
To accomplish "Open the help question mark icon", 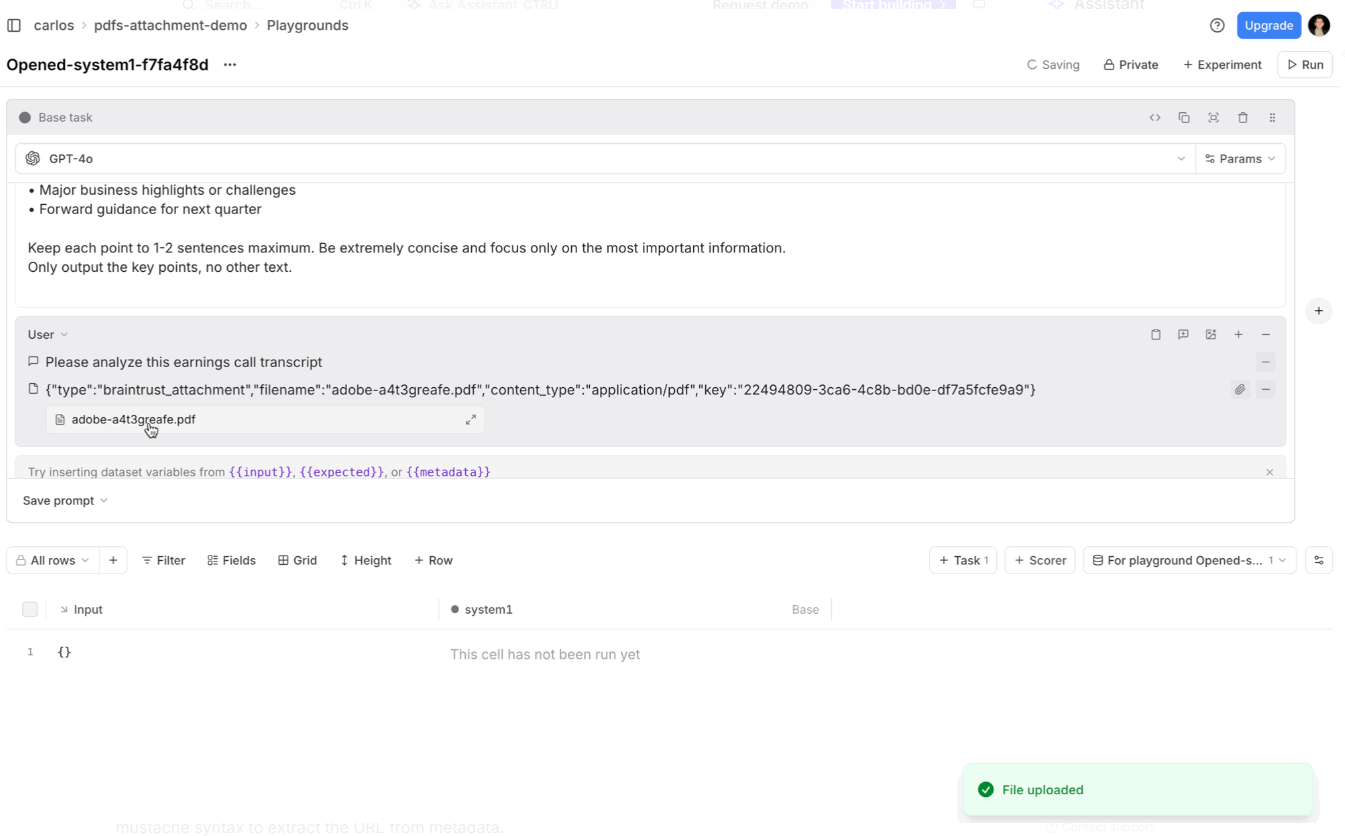I will (x=1217, y=25).
